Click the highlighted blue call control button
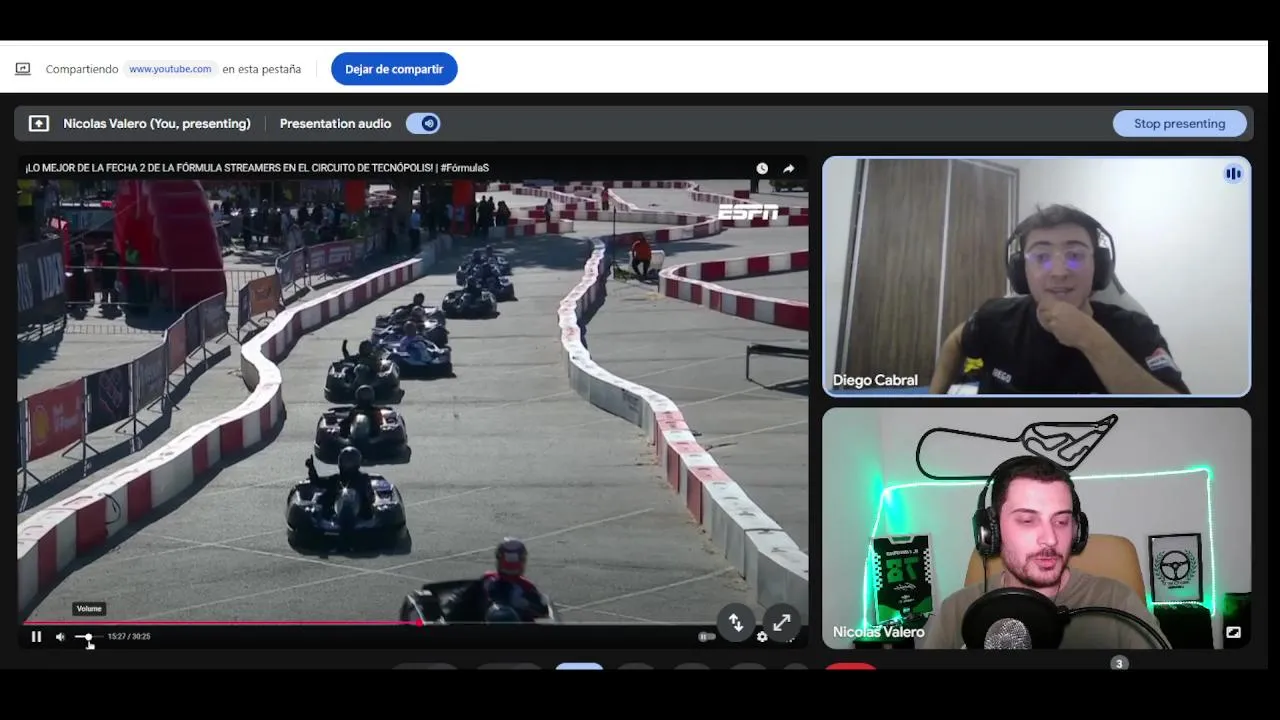Screen dimensions: 1280x720 pyautogui.click(x=579, y=667)
